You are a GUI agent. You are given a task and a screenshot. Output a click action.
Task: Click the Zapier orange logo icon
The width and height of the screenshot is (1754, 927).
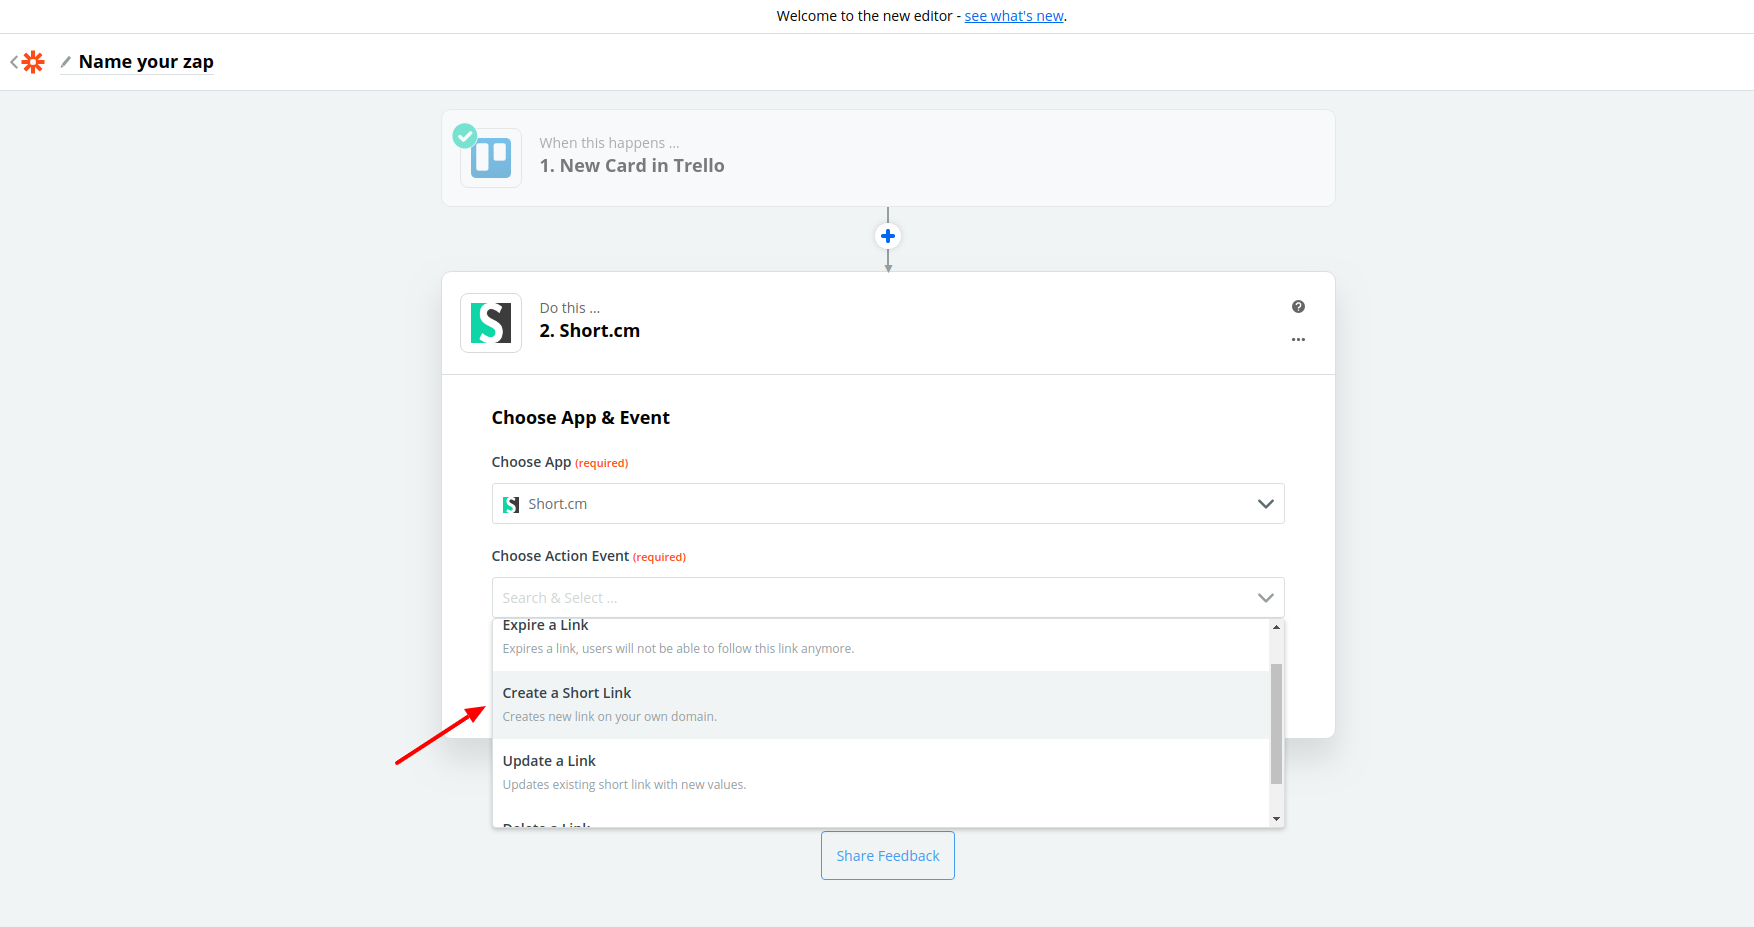[34, 62]
